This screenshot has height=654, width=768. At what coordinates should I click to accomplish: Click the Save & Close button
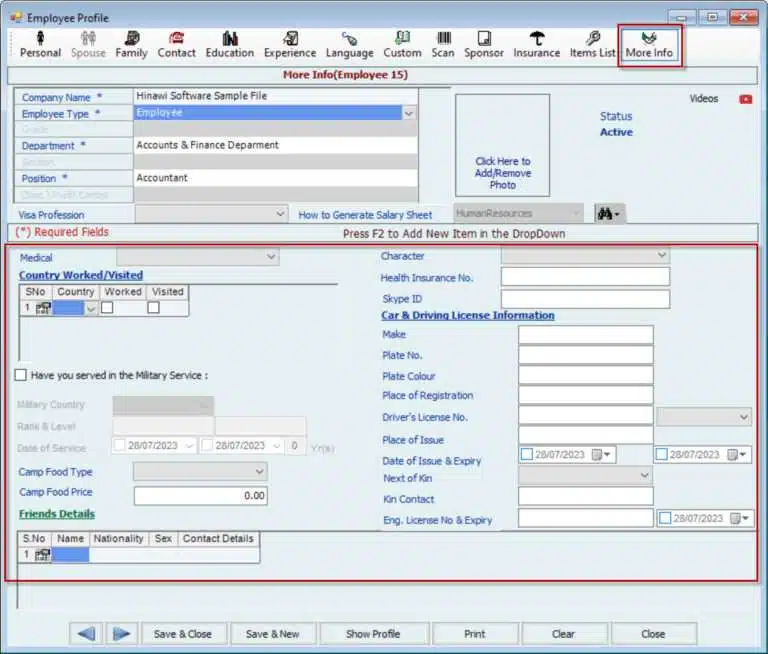point(183,633)
